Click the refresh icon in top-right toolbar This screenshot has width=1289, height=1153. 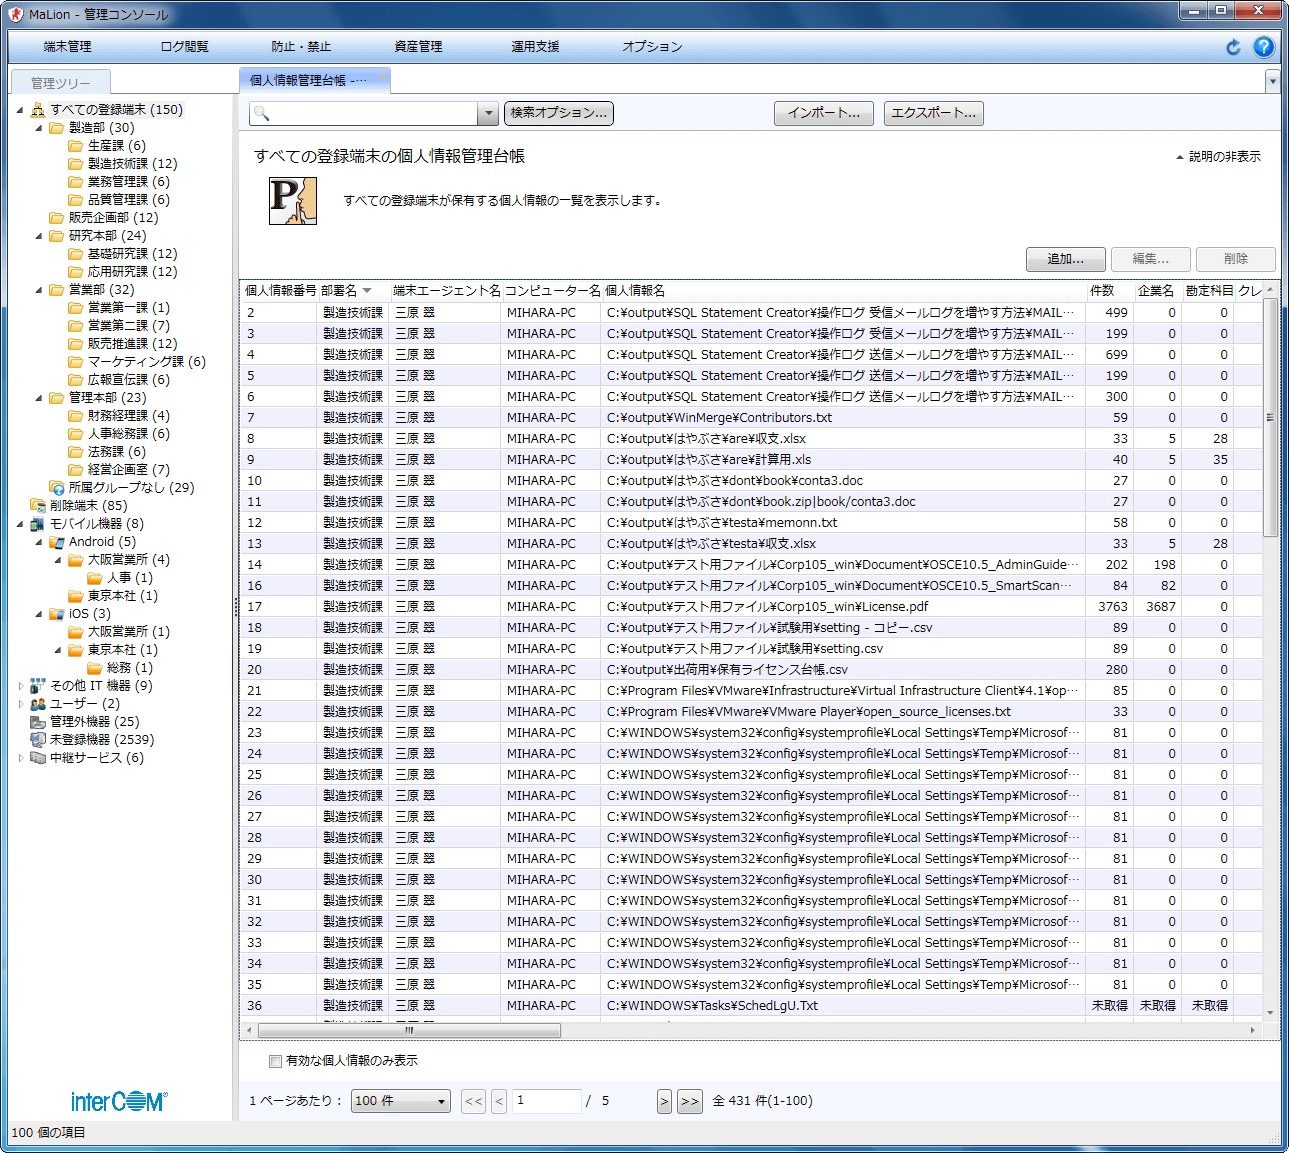coord(1233,47)
